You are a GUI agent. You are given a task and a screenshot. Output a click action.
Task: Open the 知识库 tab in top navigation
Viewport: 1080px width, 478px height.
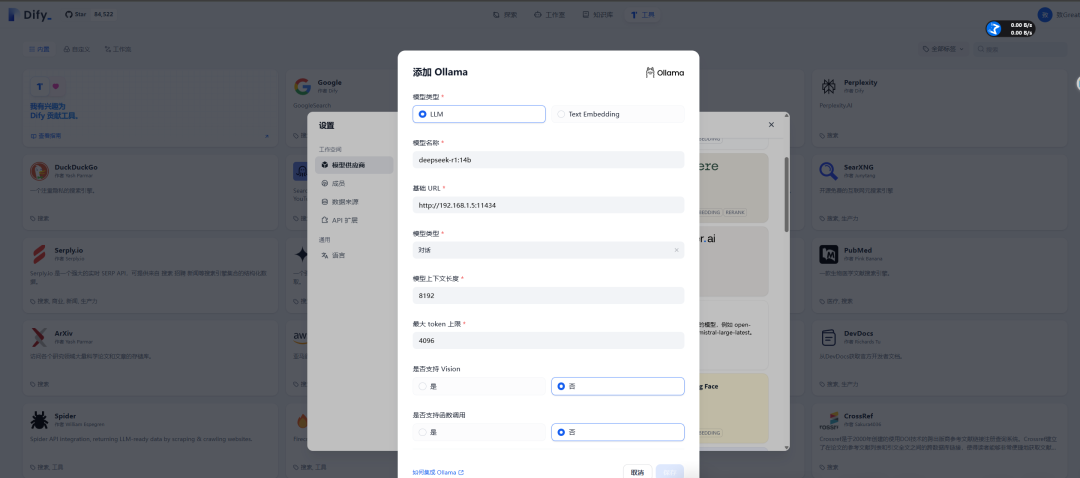click(x=598, y=14)
